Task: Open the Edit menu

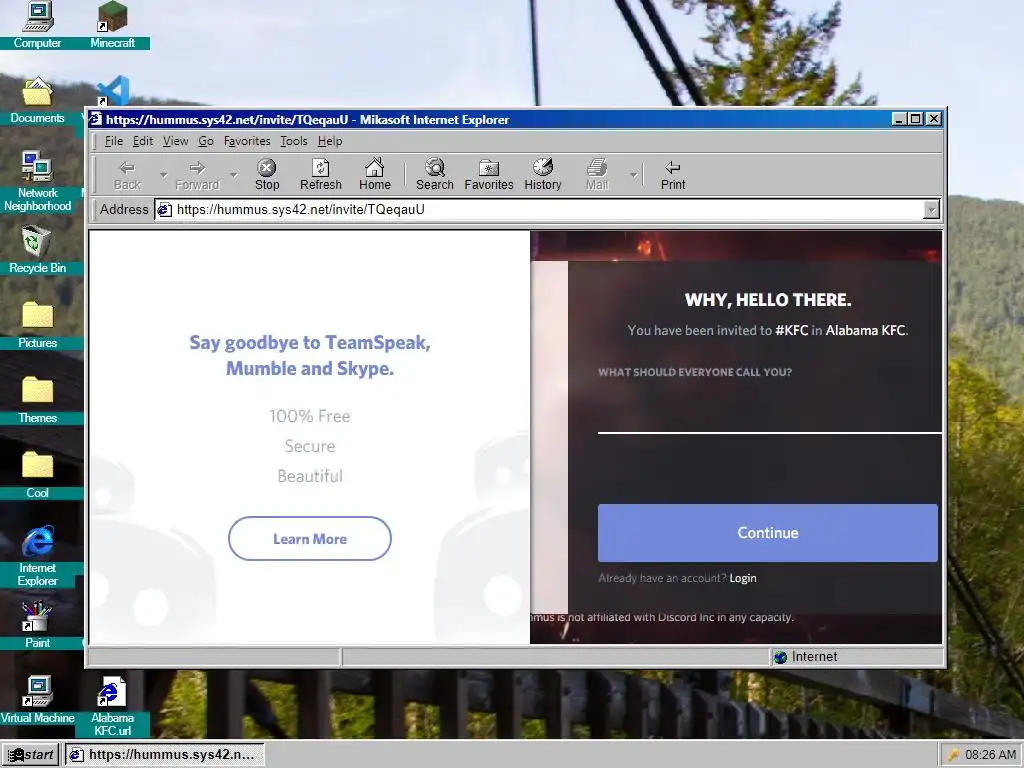Action: 142,141
